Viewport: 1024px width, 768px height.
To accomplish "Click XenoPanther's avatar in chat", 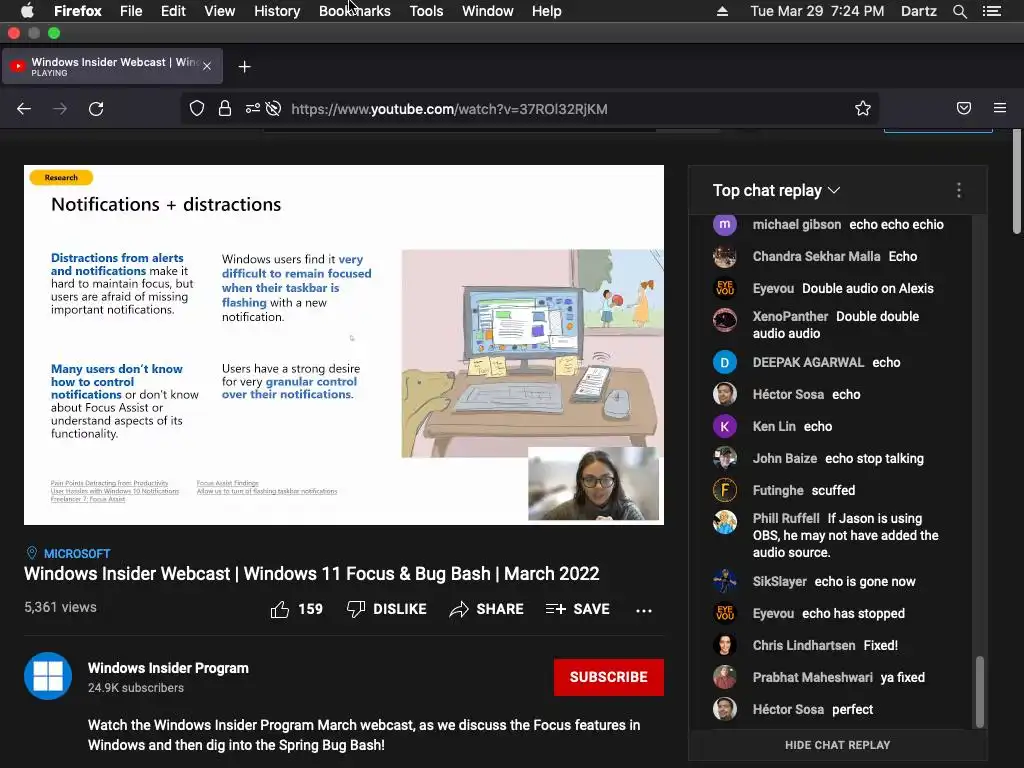I will click(x=724, y=320).
